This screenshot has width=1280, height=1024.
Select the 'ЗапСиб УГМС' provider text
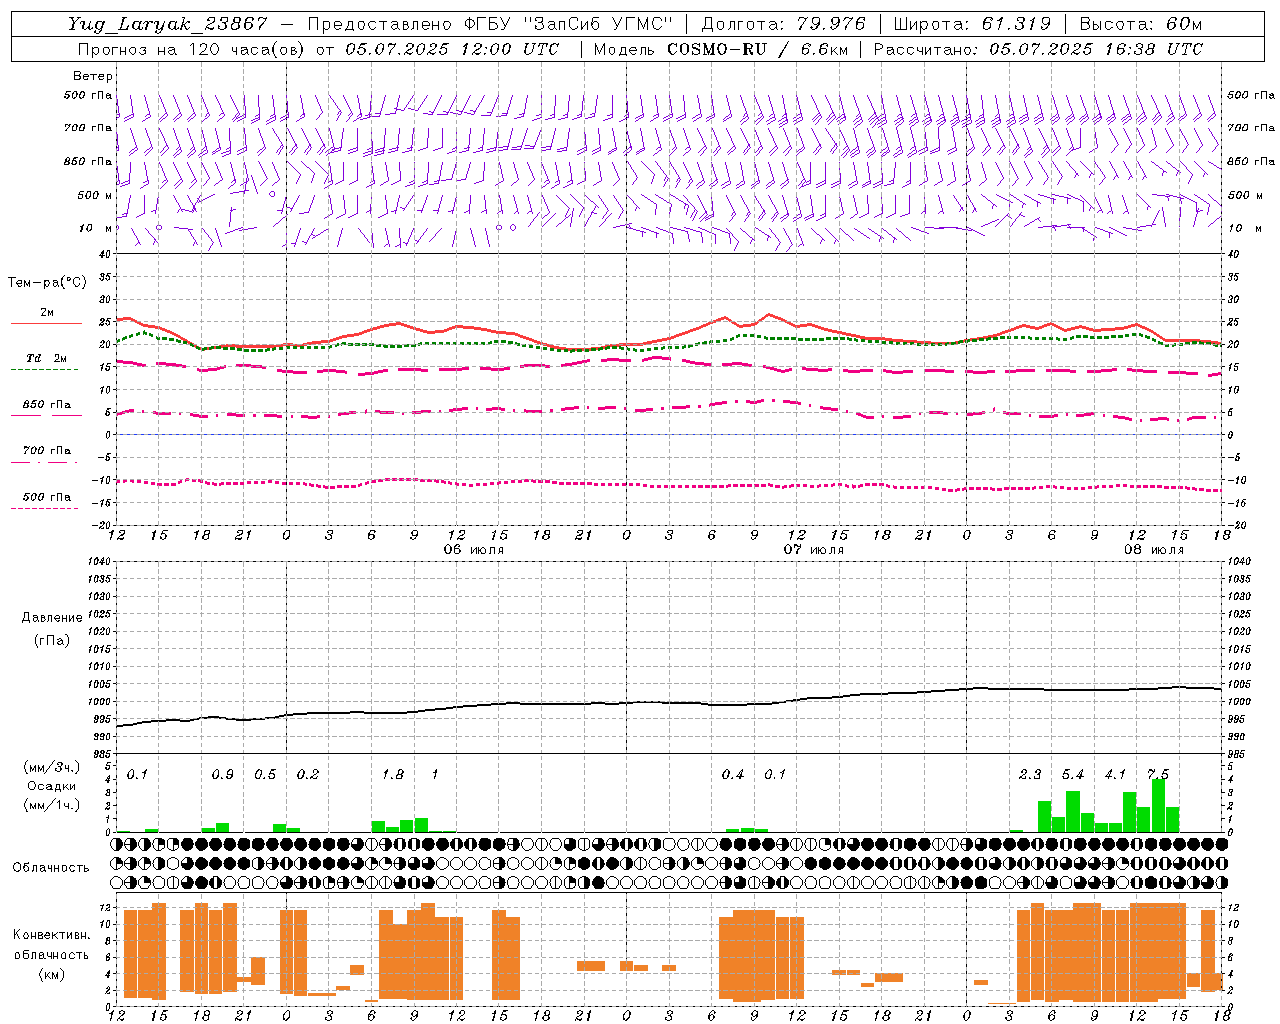click(599, 24)
